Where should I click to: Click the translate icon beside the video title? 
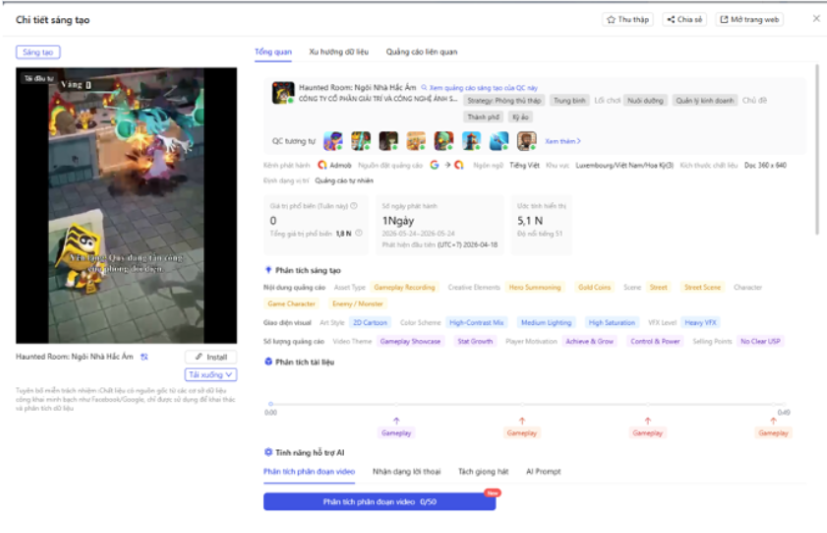click(144, 357)
